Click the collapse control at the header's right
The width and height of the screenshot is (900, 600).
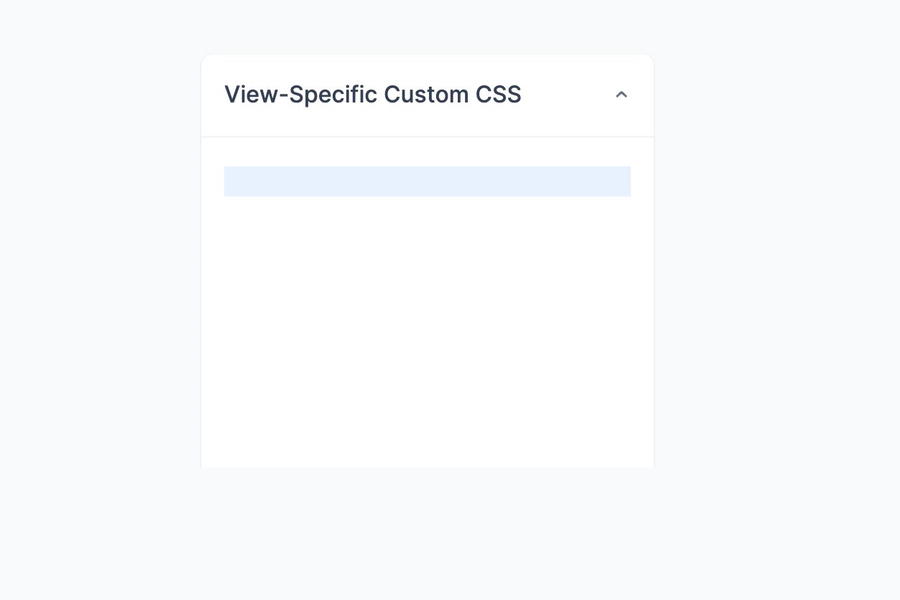(x=622, y=94)
